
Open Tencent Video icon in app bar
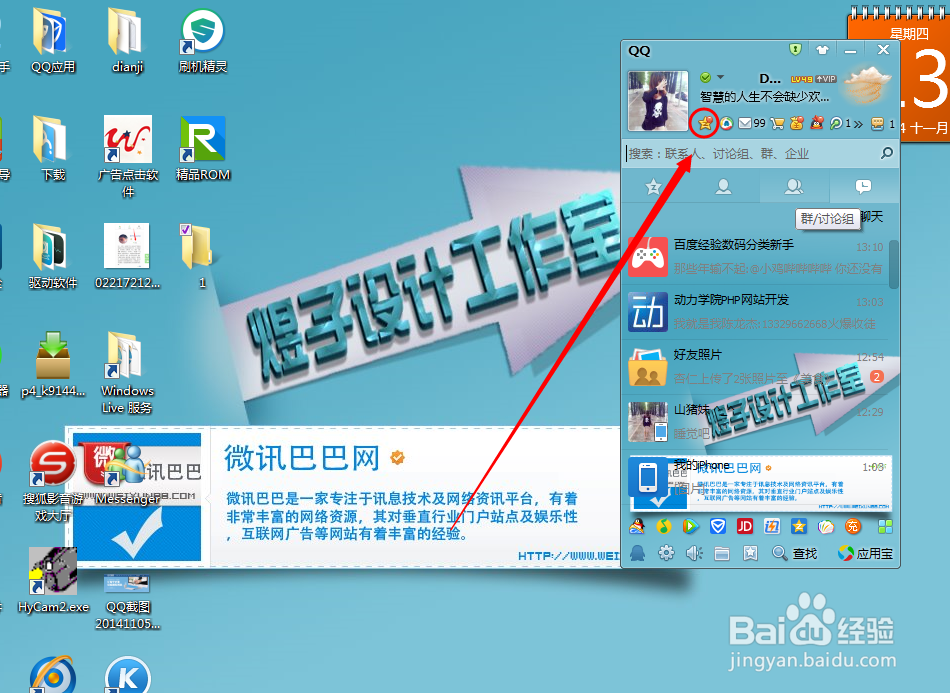click(690, 526)
